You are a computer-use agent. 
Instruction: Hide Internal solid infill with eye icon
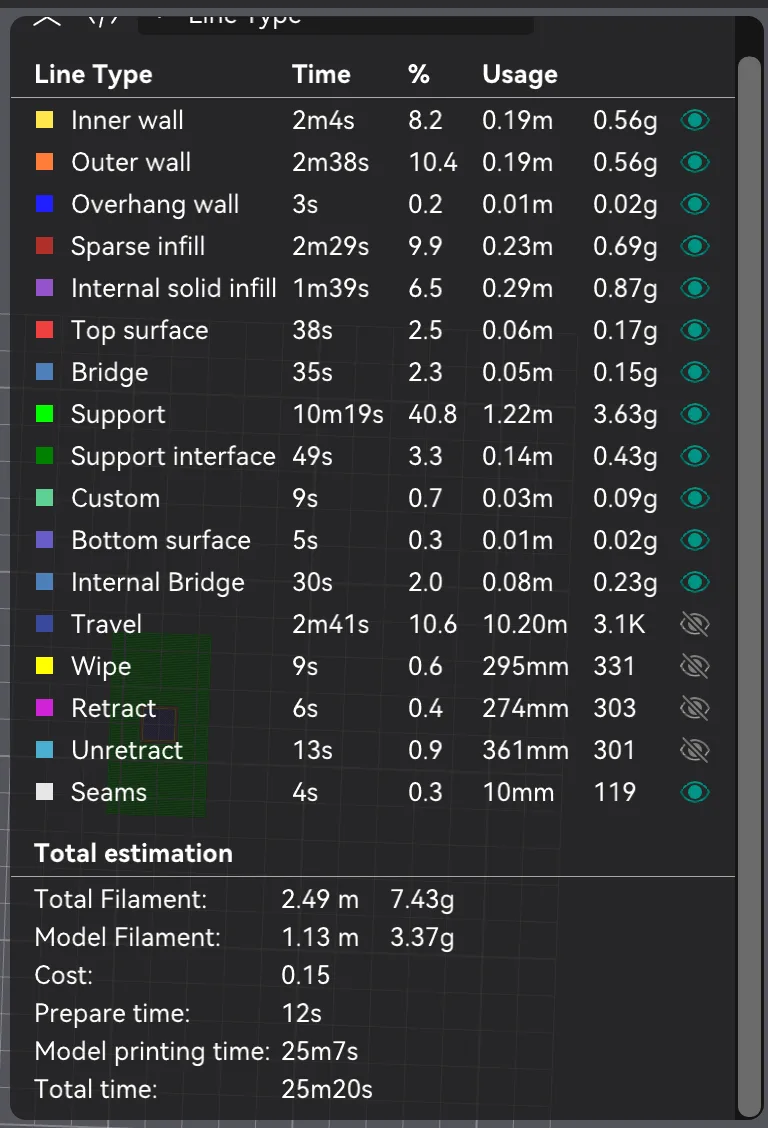[x=695, y=288]
